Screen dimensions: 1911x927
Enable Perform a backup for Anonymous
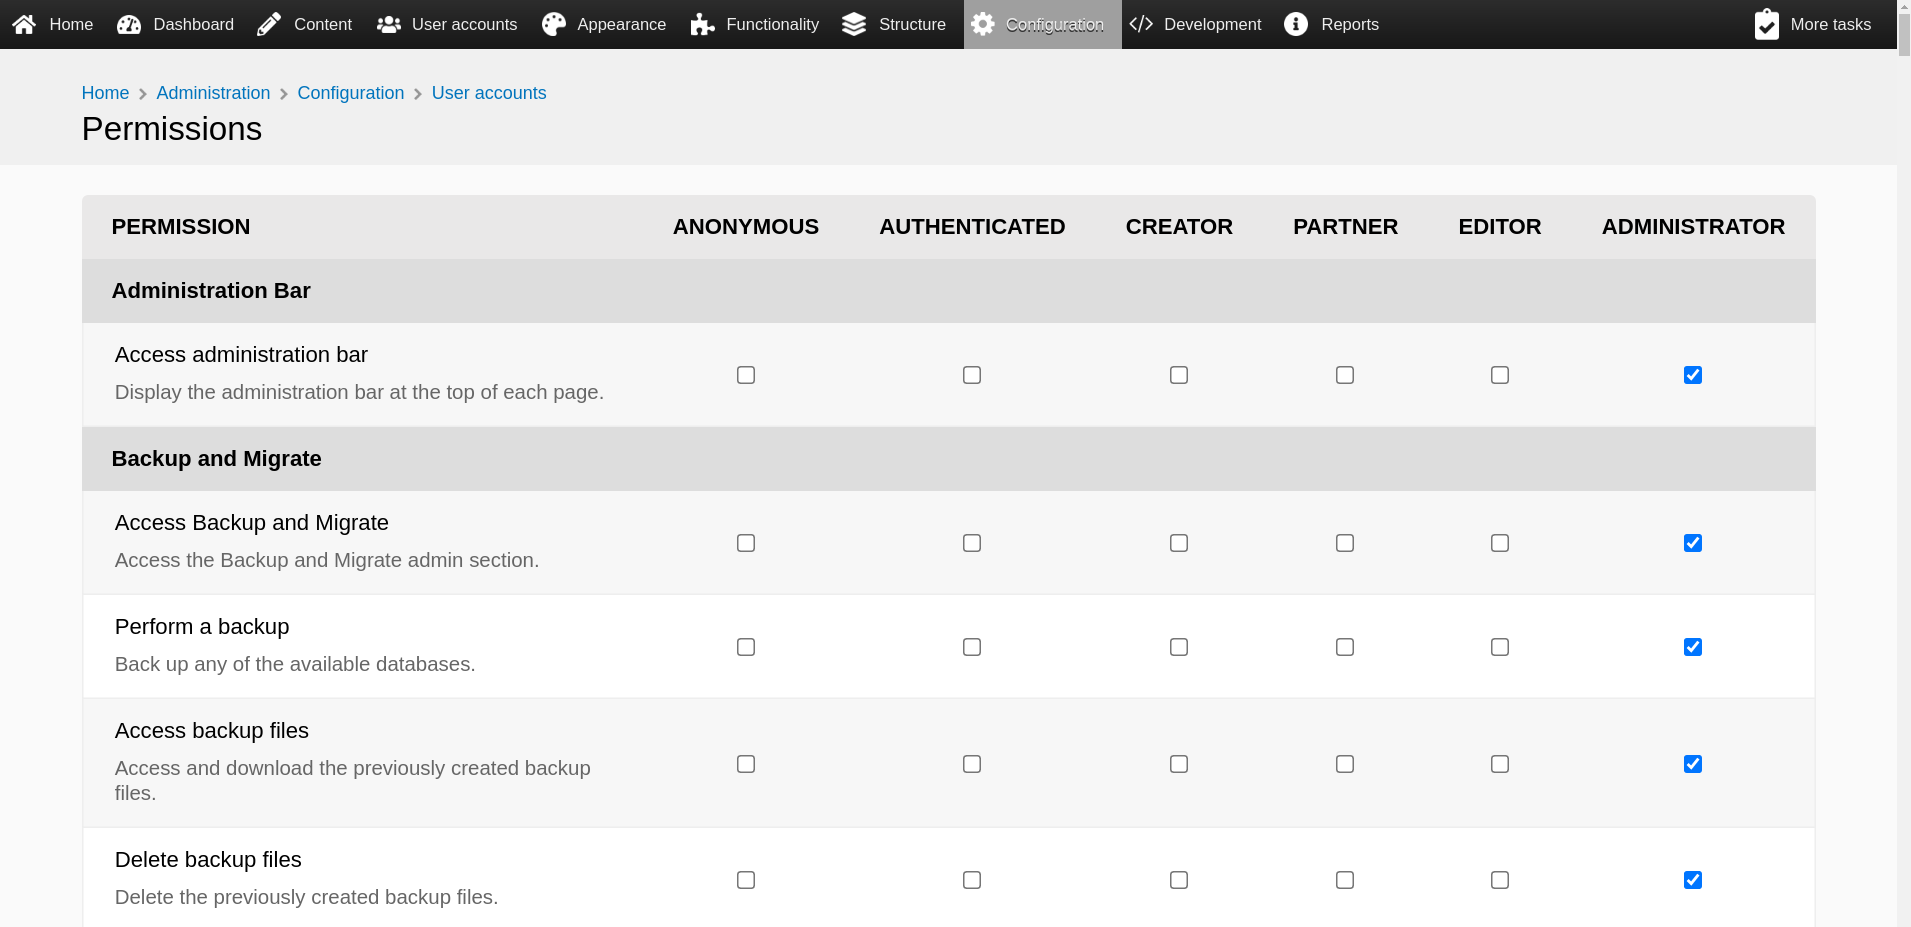(x=746, y=647)
